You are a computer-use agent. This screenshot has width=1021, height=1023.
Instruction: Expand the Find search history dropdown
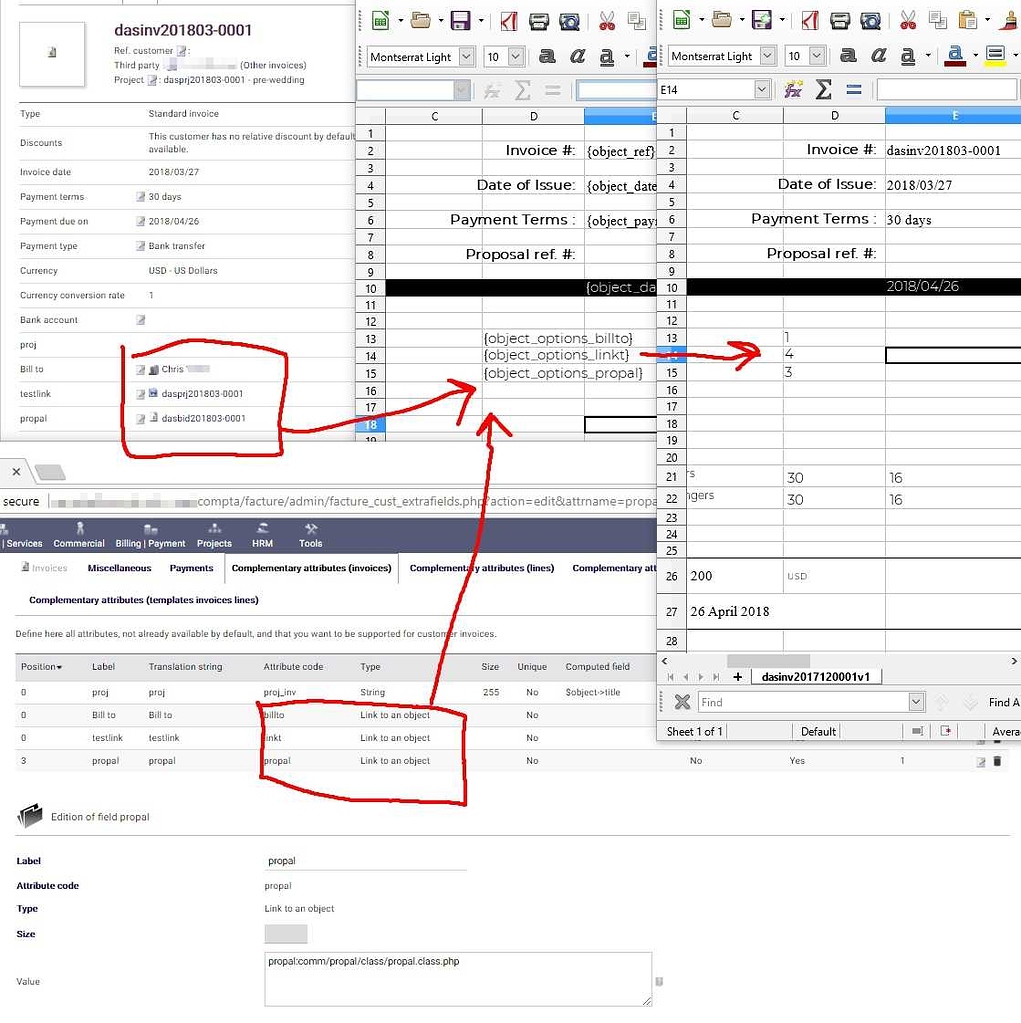tap(917, 701)
